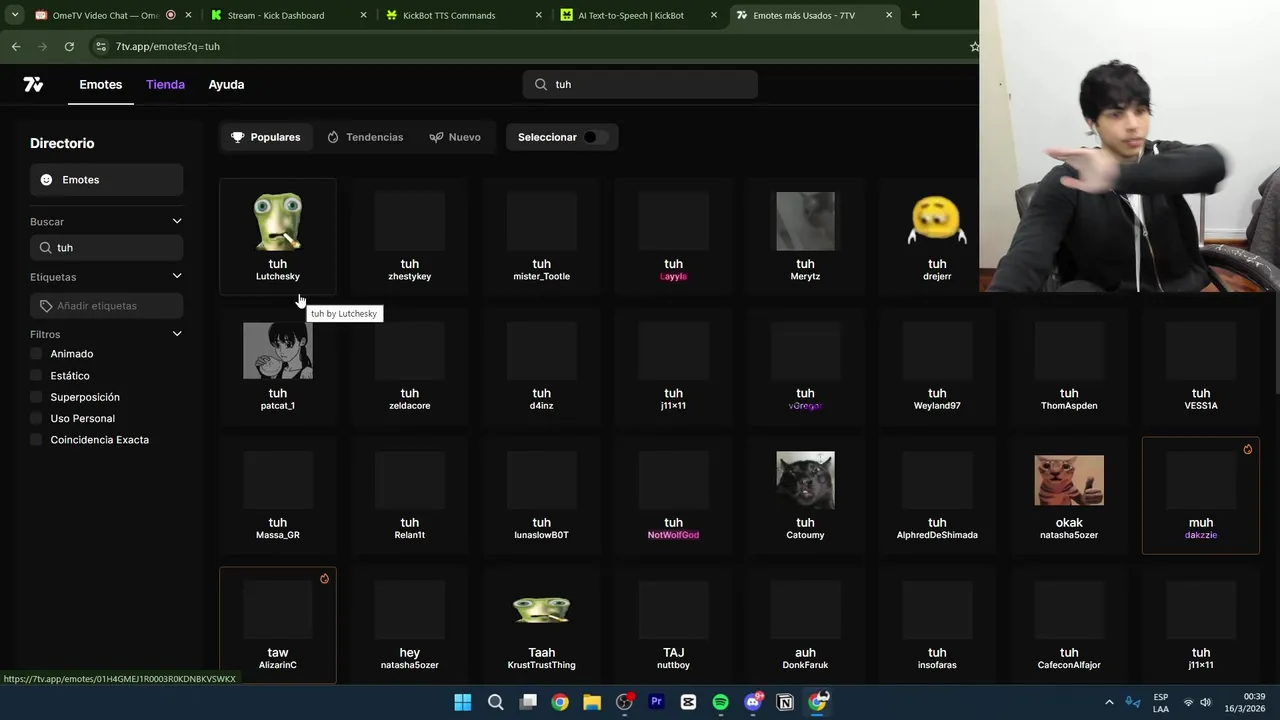The image size is (1280, 720).
Task: Switch to AI Text-to-Speech KickBot tab
Action: pos(630,15)
